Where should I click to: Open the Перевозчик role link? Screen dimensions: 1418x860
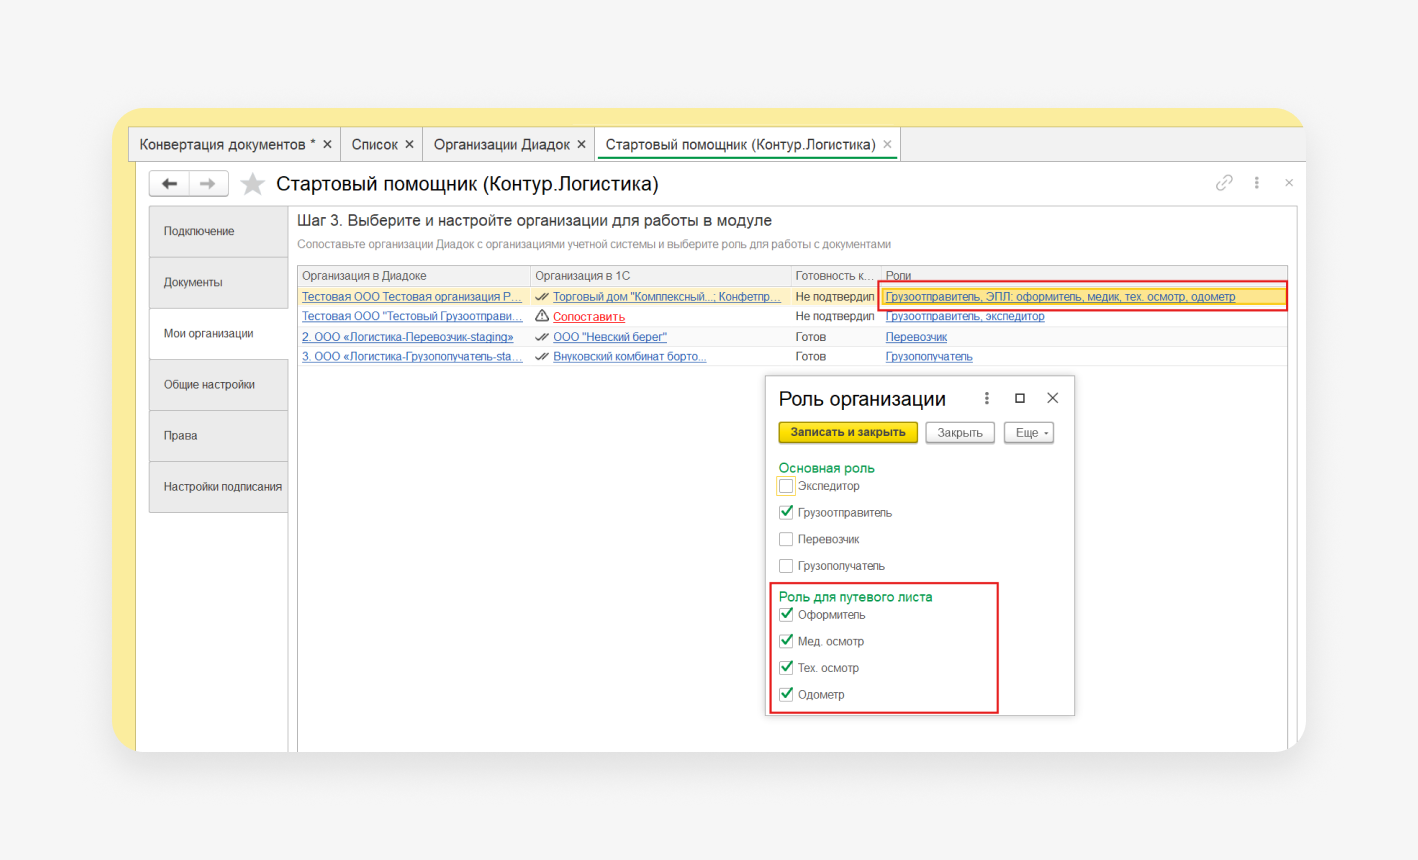(x=916, y=337)
